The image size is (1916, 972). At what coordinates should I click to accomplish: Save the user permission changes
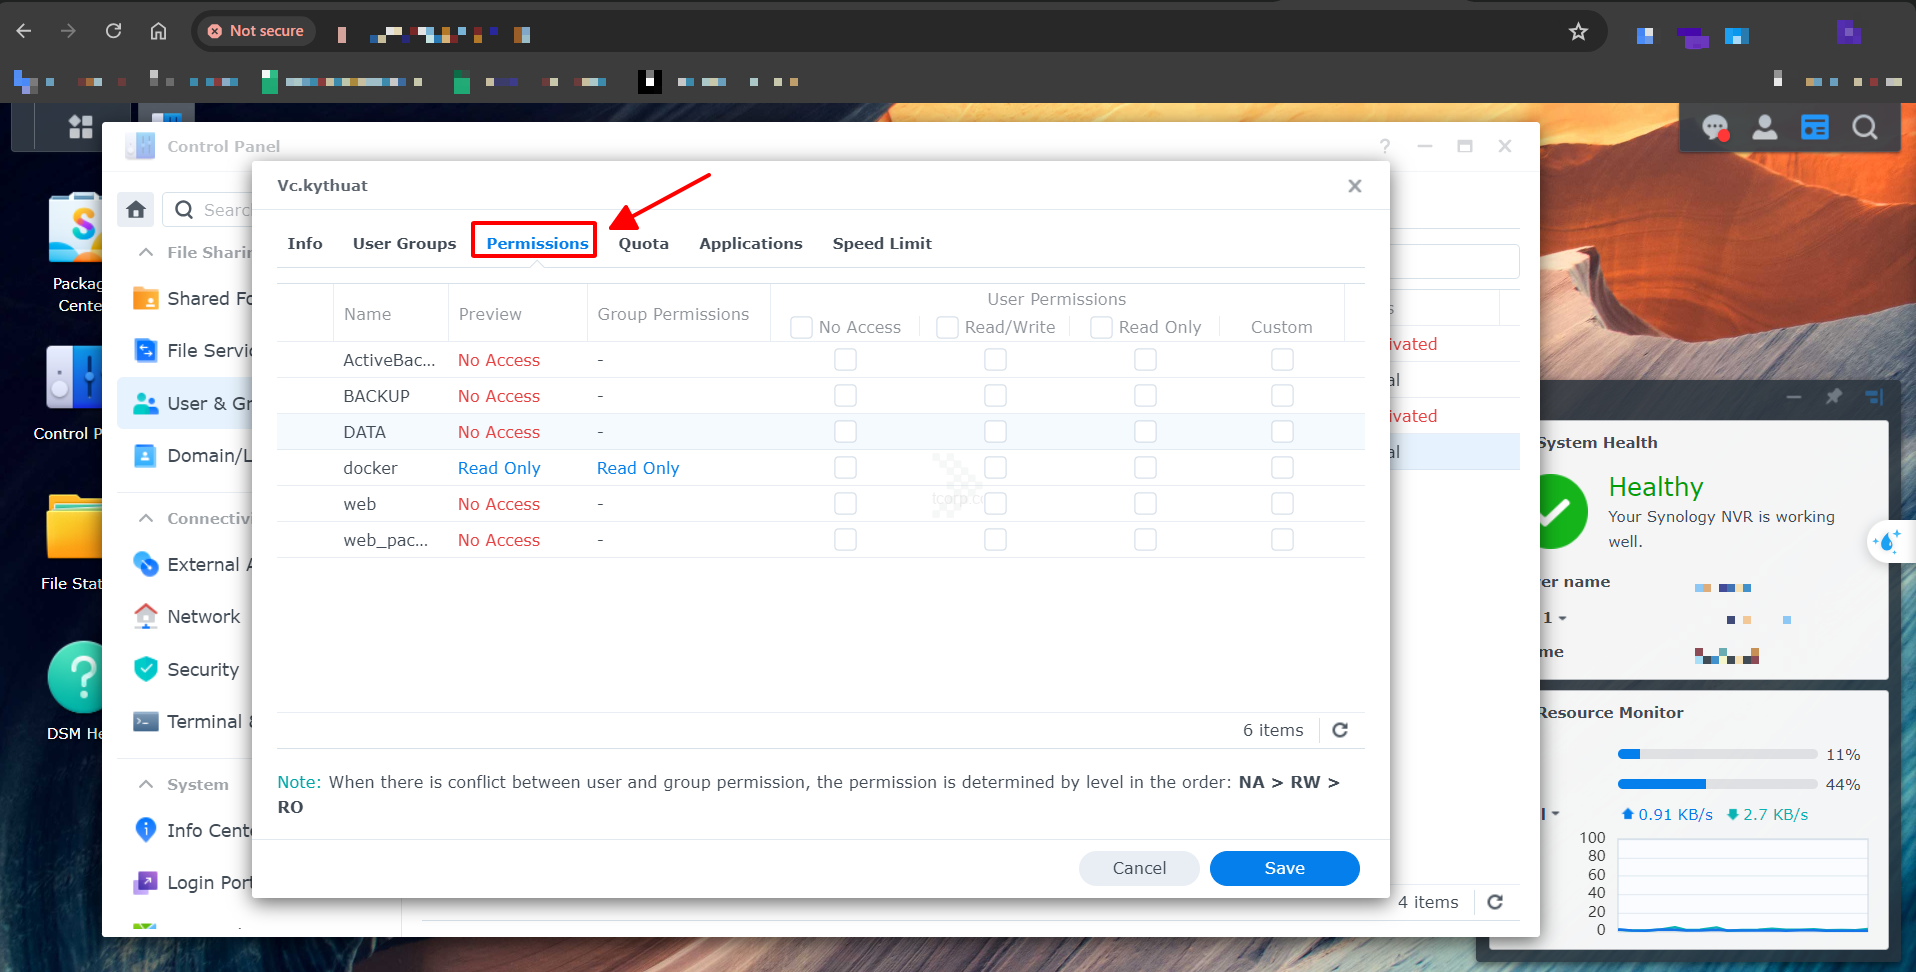click(1284, 868)
